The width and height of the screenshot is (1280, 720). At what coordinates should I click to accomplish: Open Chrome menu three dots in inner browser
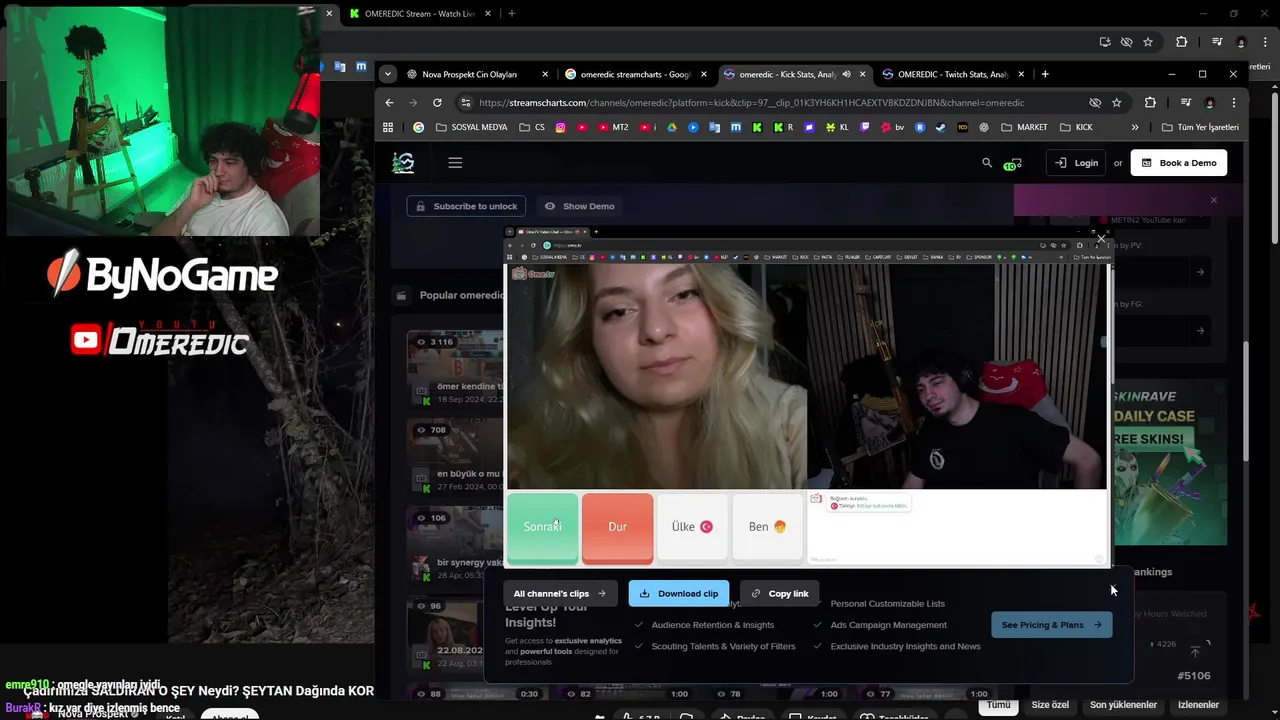1234,102
